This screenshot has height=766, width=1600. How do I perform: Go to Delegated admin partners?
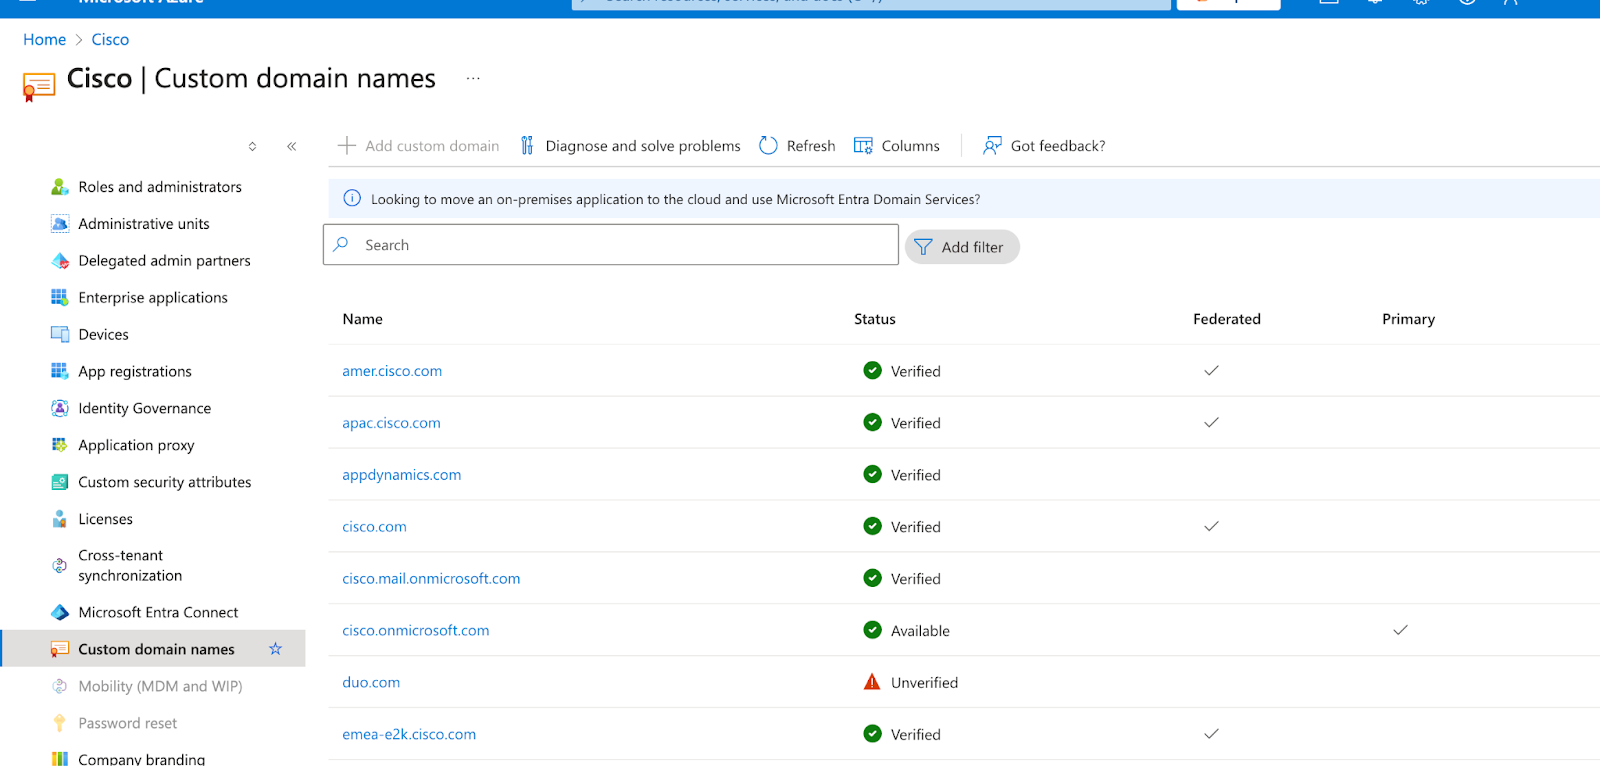(x=164, y=261)
